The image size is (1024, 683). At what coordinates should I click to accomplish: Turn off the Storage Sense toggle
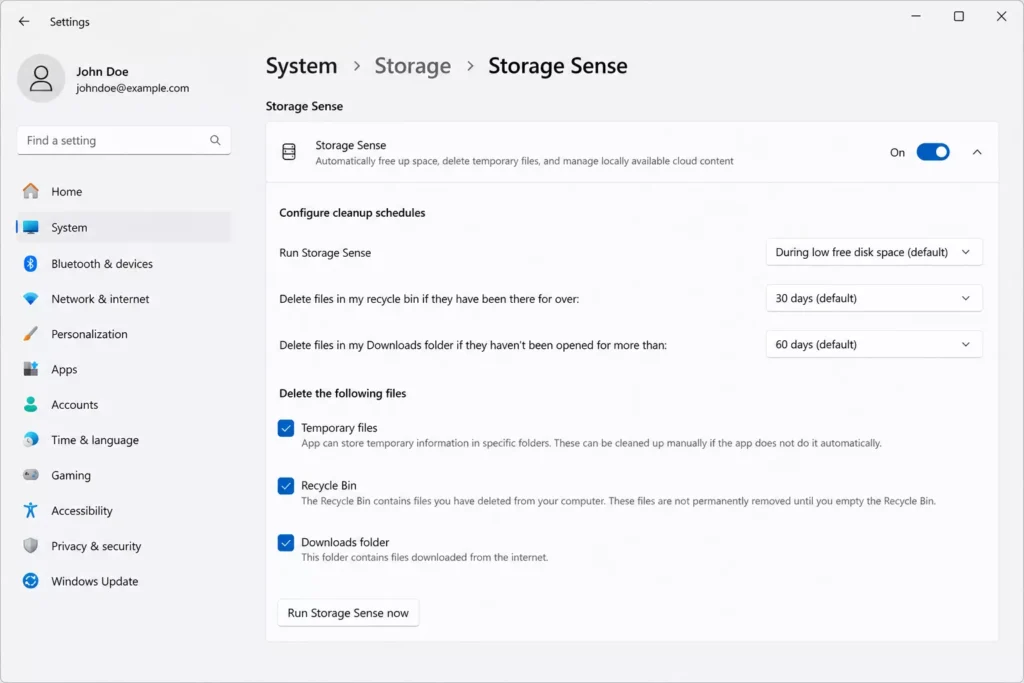933,152
